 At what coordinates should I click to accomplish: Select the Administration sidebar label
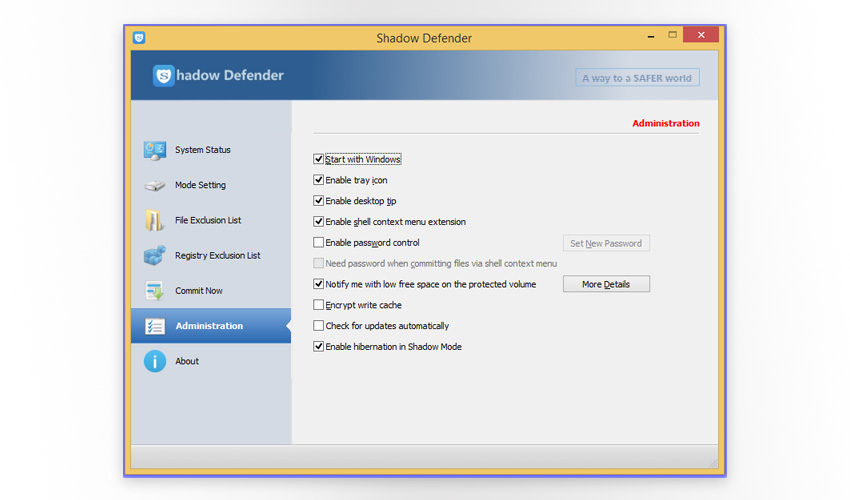point(209,326)
